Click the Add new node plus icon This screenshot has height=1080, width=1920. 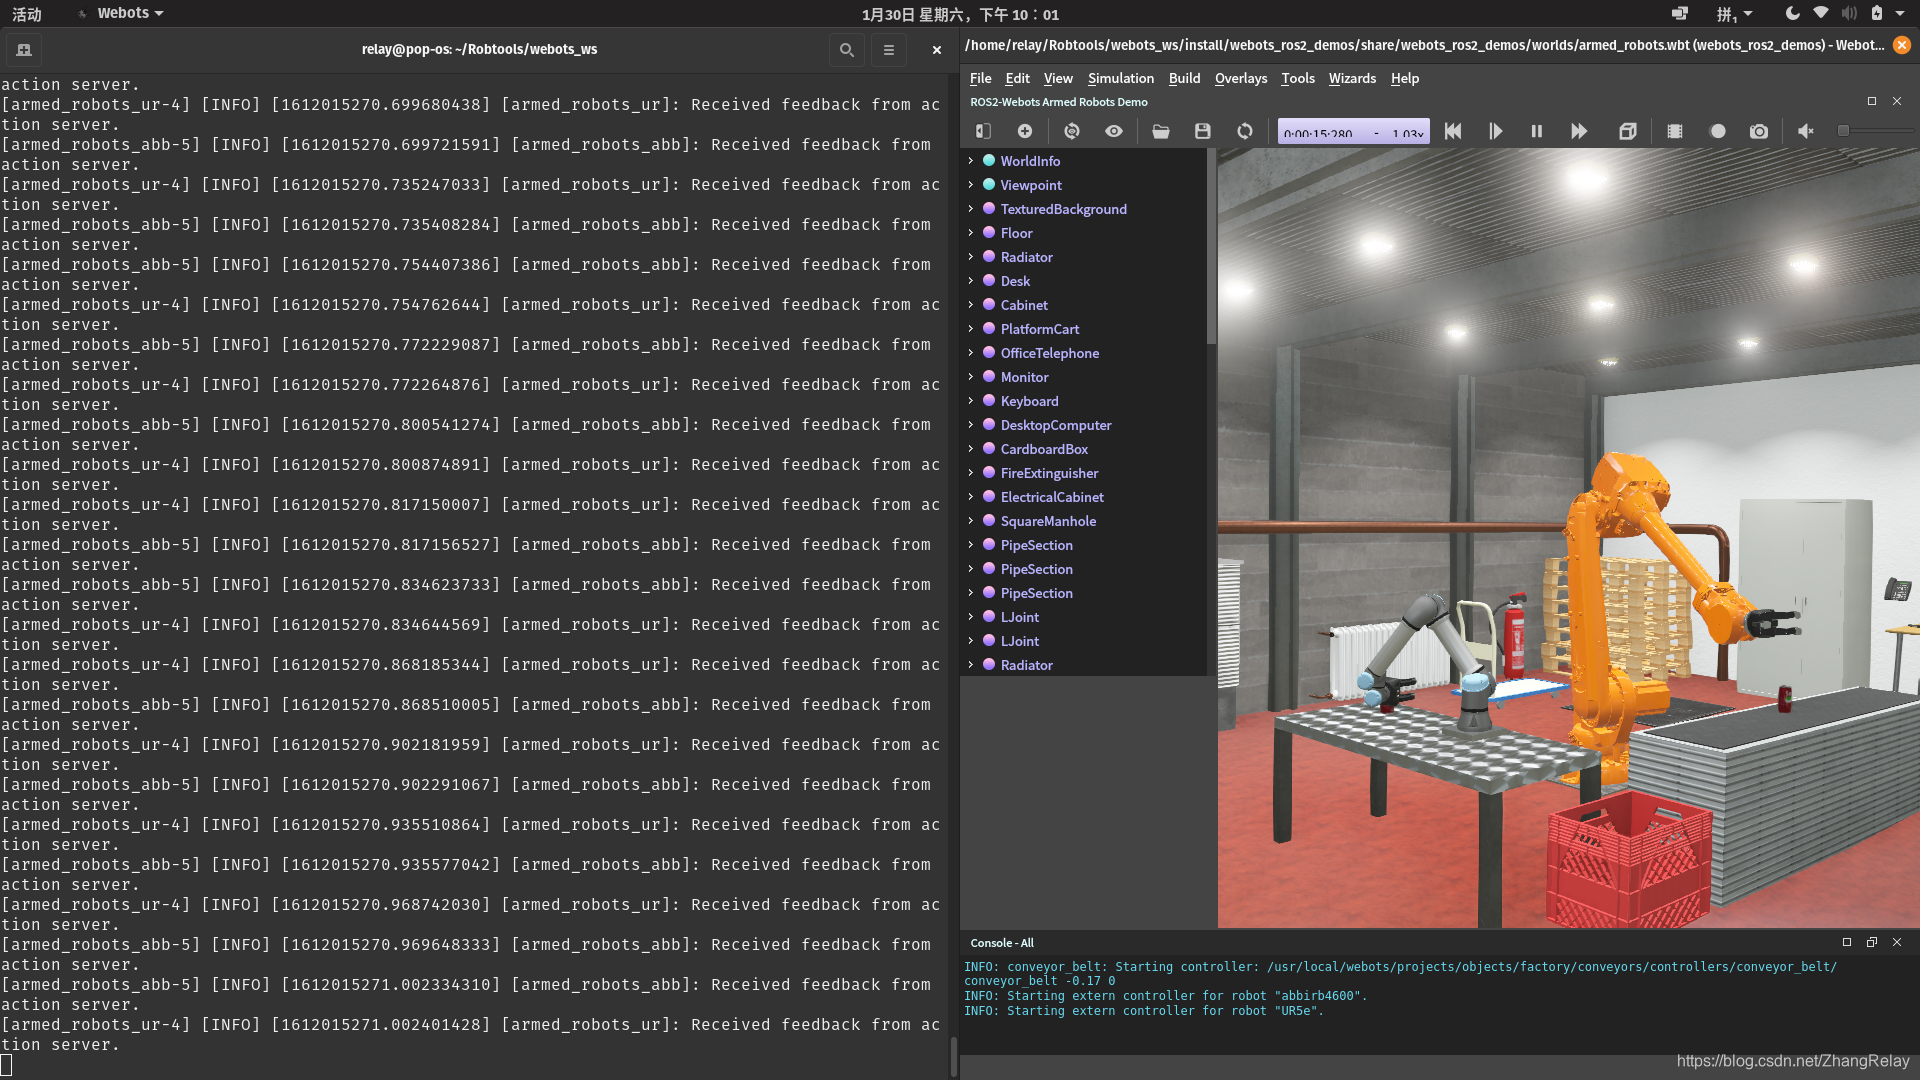click(x=1025, y=131)
